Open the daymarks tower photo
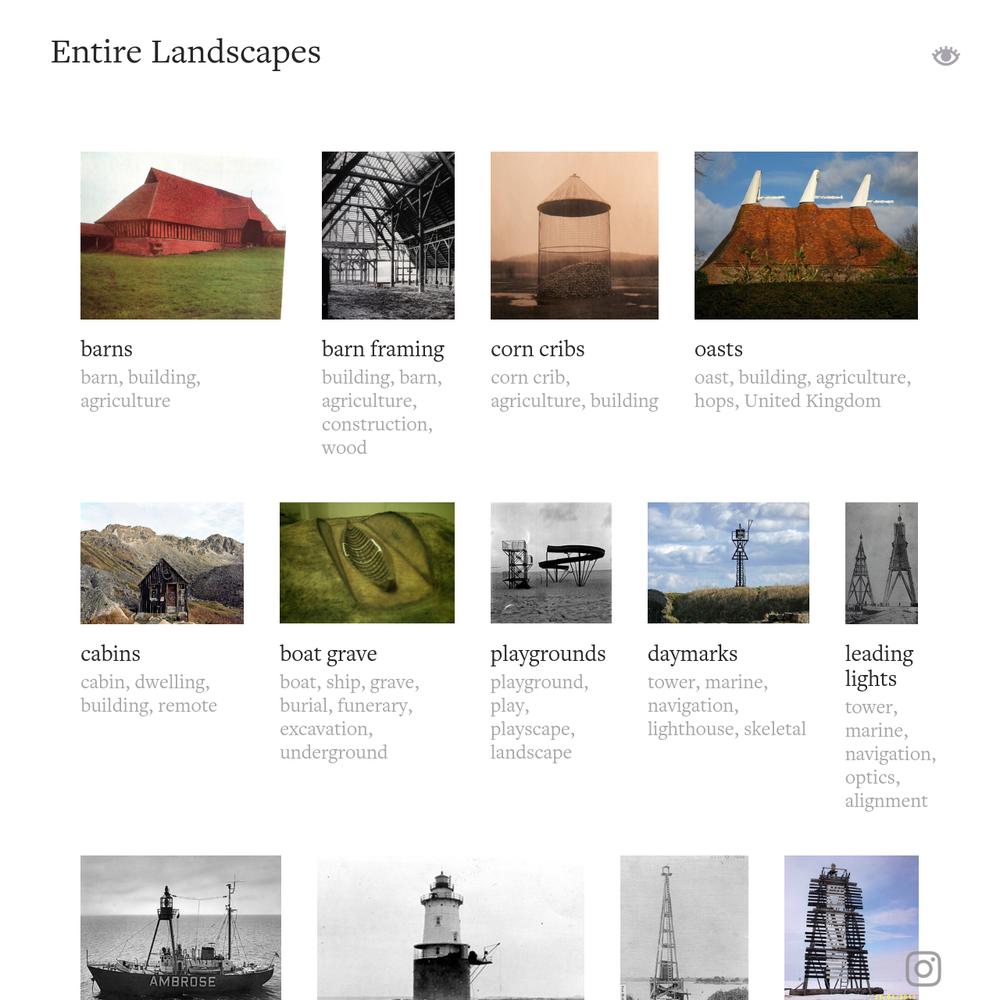 click(x=728, y=562)
